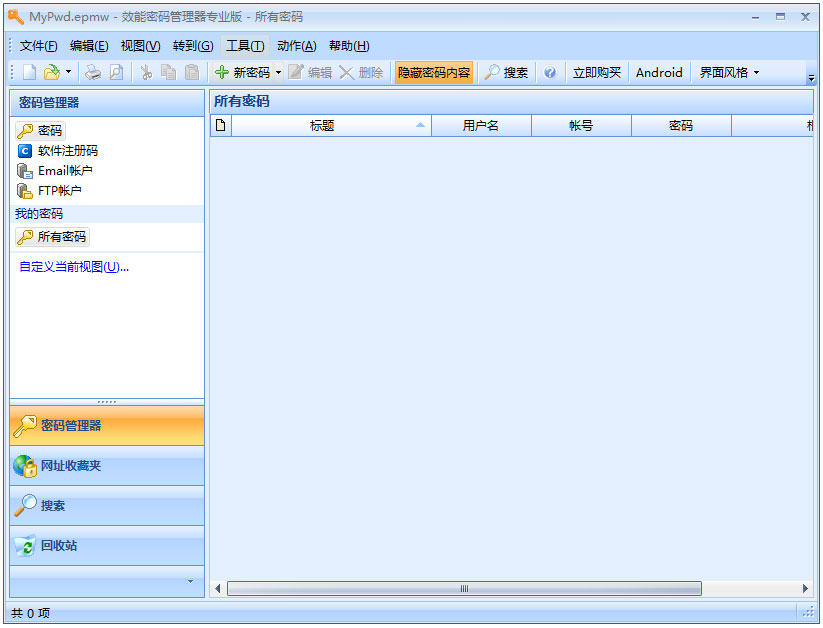Select 密码 item in sidebar
823x628 pixels.
pyautogui.click(x=40, y=130)
